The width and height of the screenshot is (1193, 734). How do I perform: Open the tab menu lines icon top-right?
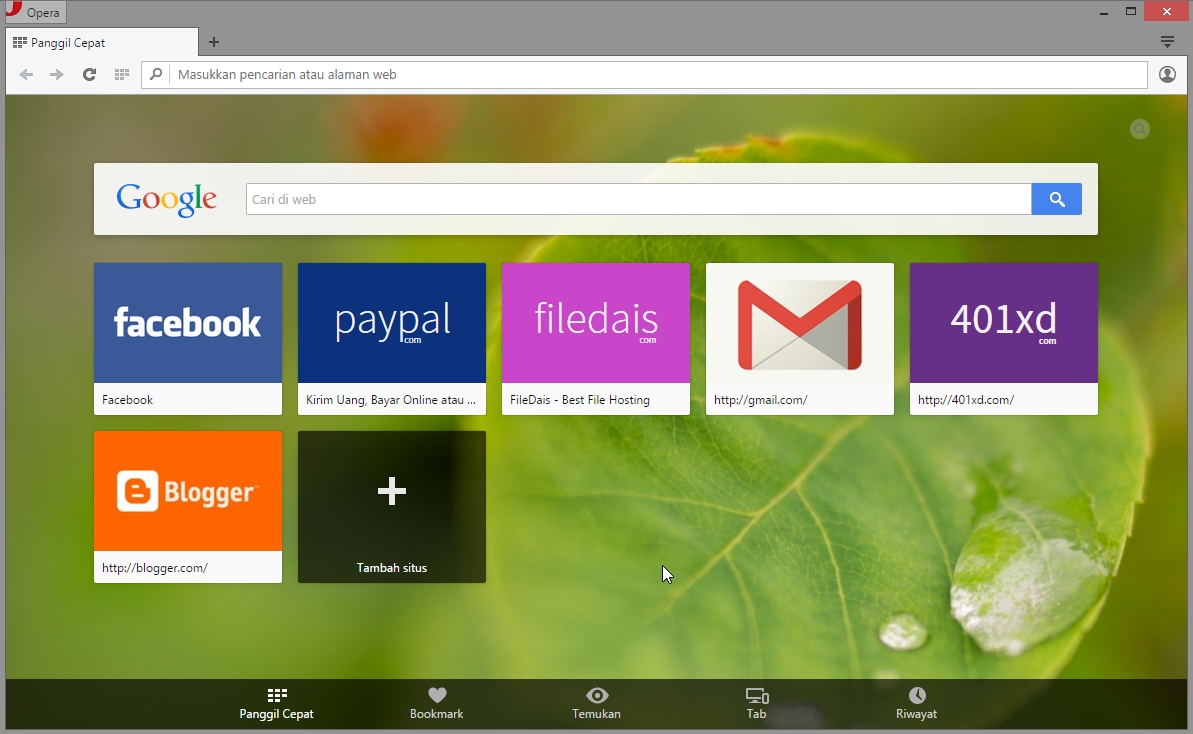1166,42
